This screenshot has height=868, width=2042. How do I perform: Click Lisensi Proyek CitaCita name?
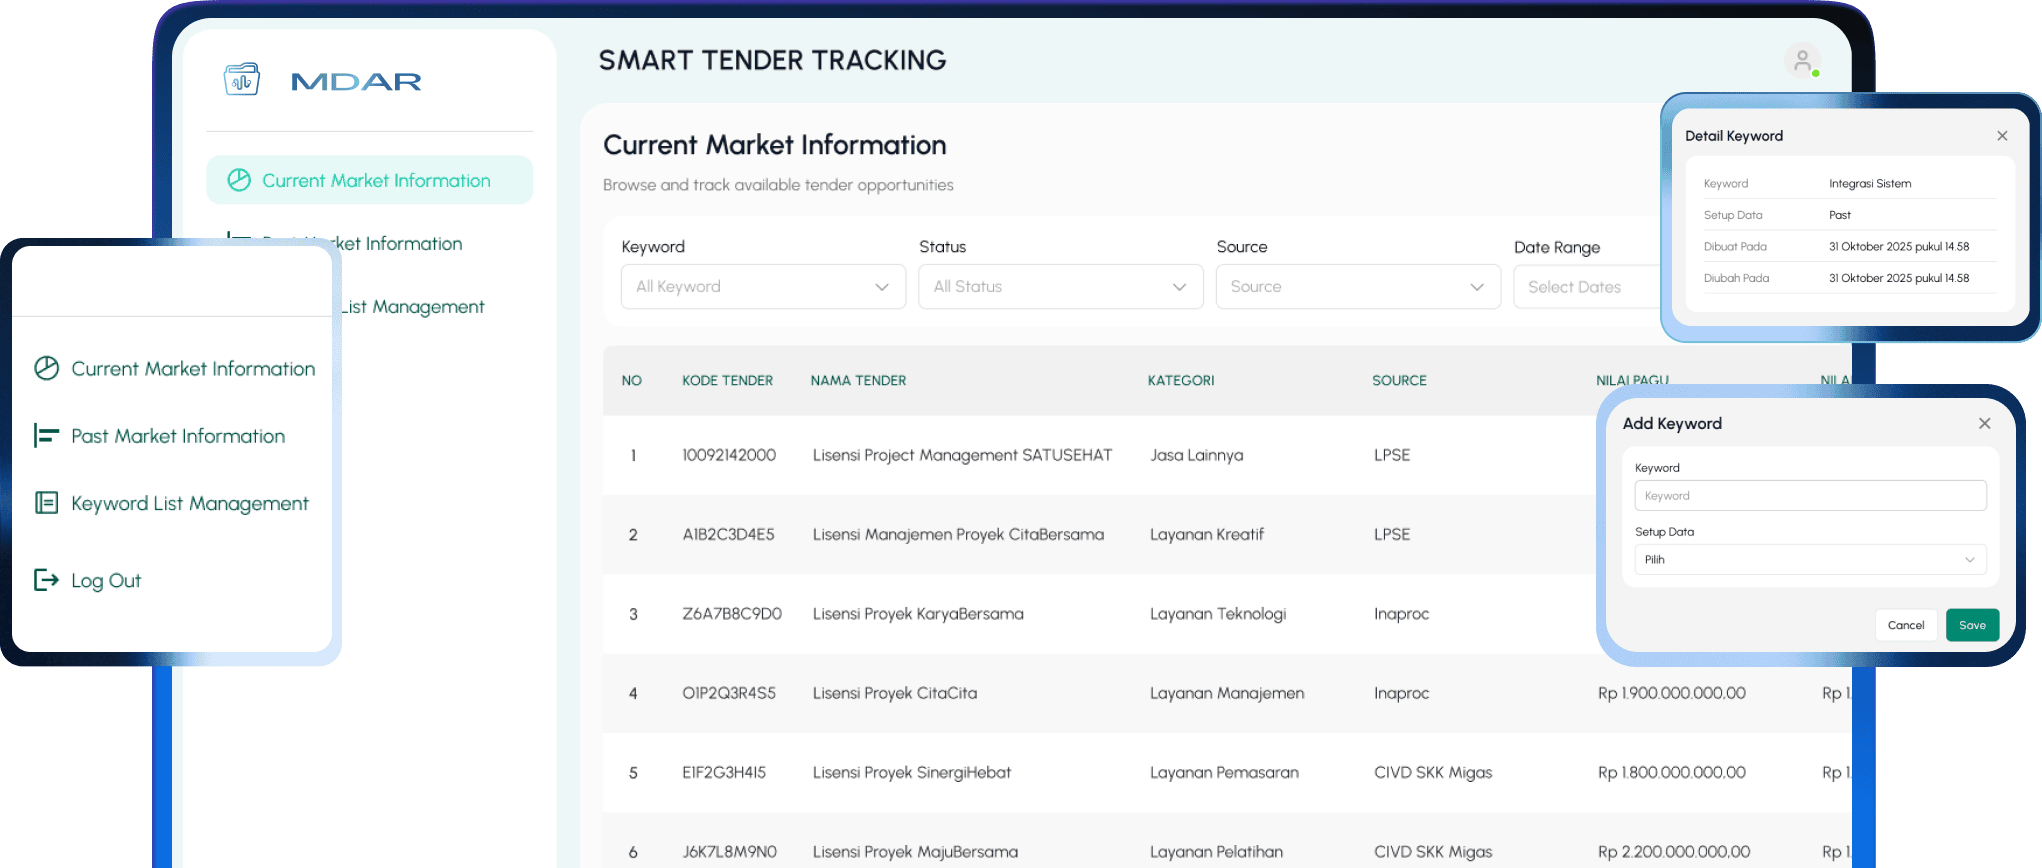pos(895,693)
